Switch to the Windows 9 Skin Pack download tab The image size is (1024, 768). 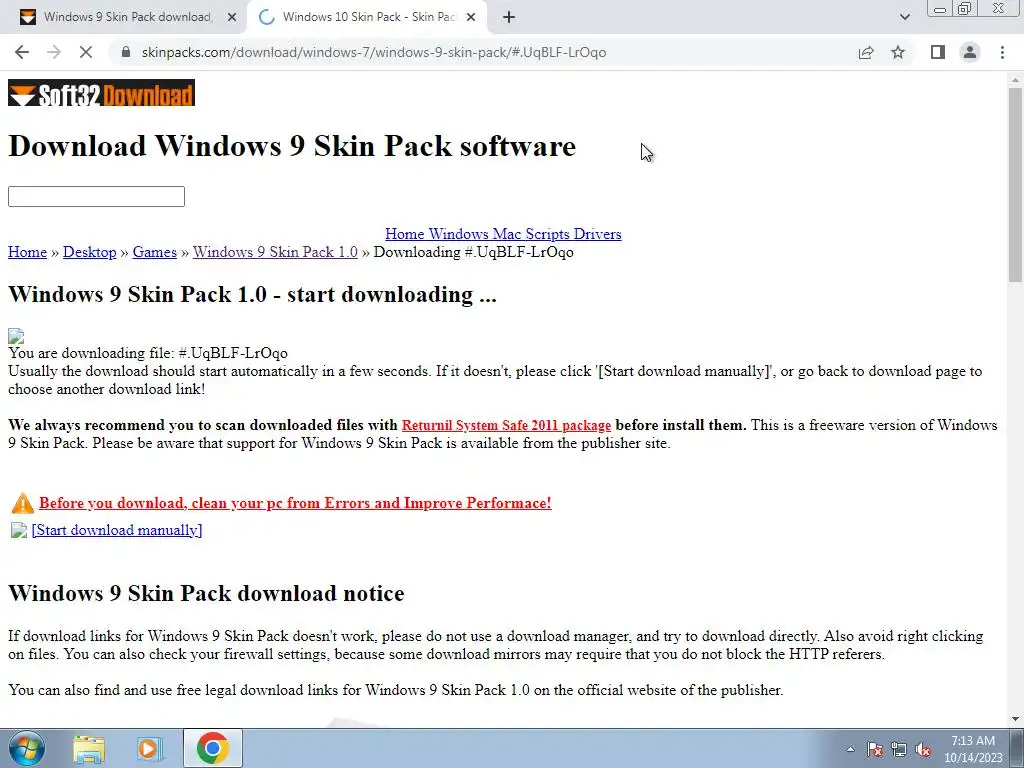coord(124,18)
